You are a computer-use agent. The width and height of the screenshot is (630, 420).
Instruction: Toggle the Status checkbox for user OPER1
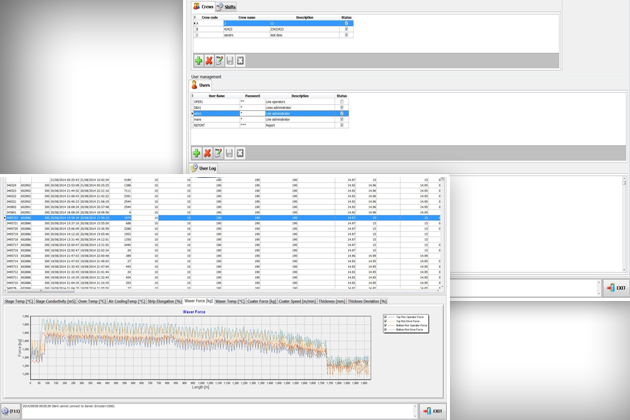[x=342, y=101]
